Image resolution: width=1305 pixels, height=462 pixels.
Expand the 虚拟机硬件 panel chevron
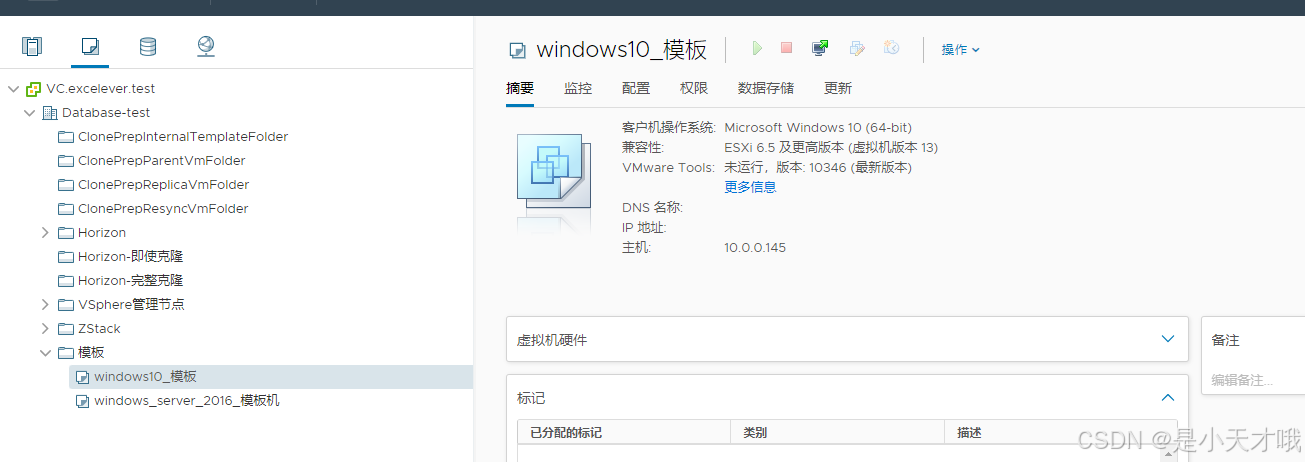(x=1167, y=339)
